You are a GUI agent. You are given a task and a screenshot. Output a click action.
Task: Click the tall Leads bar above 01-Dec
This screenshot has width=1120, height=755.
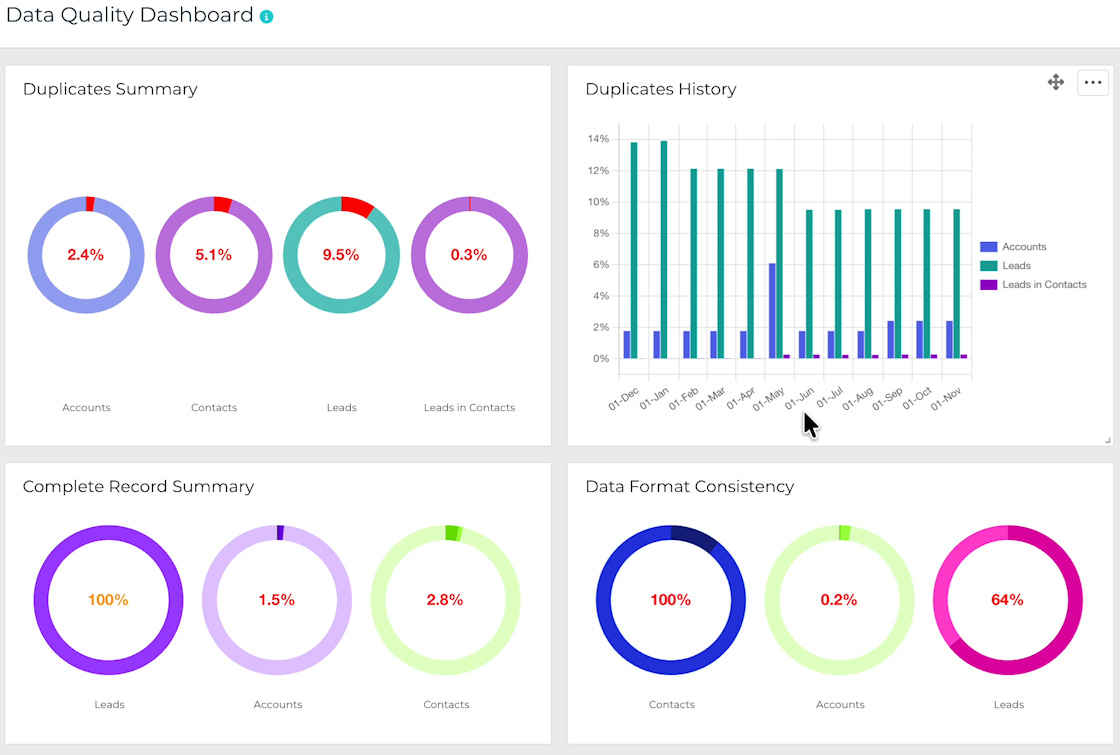(x=632, y=250)
